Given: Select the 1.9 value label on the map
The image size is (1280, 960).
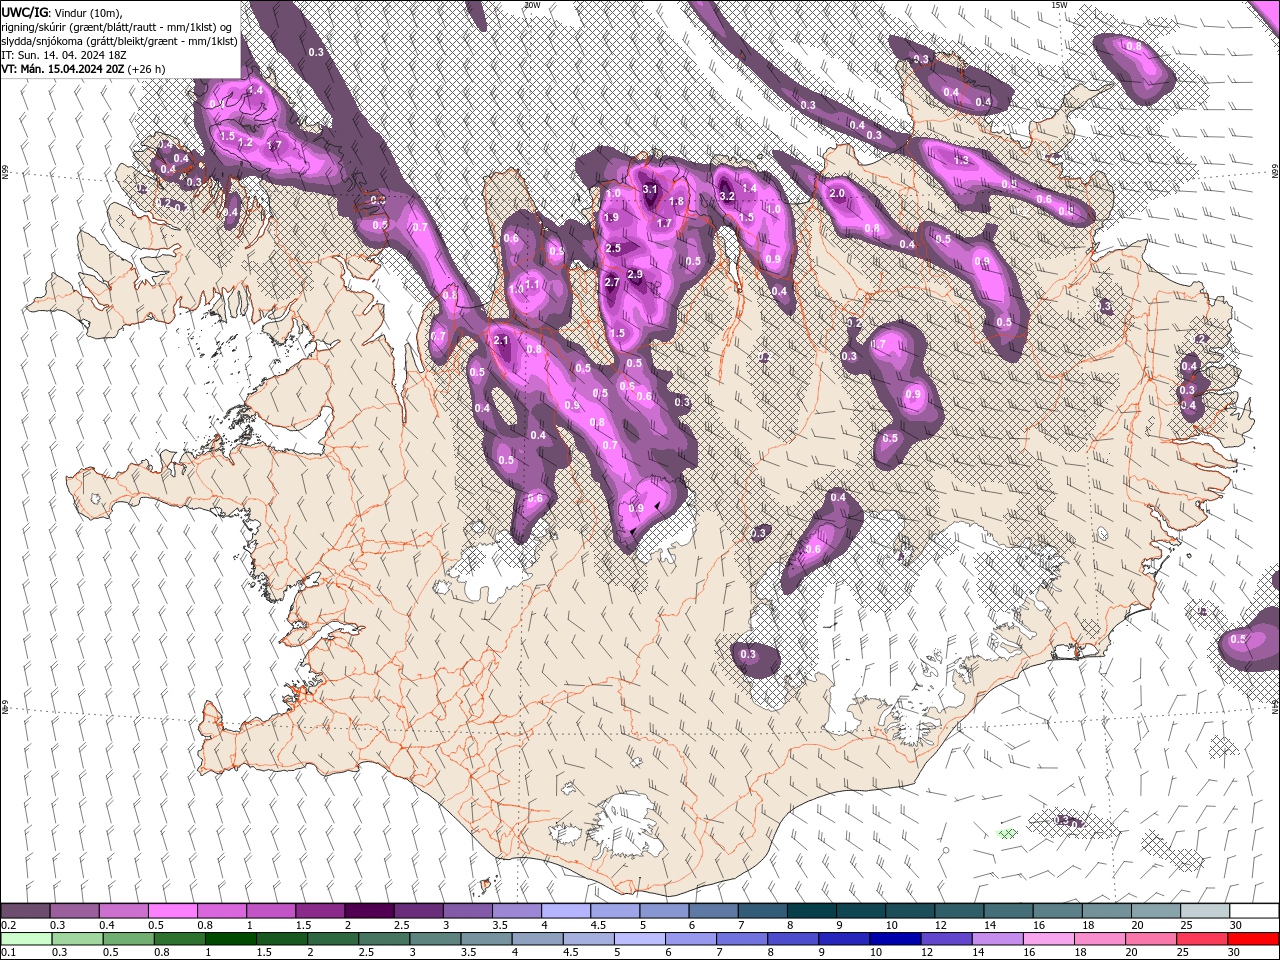Looking at the screenshot, I should 611,217.
